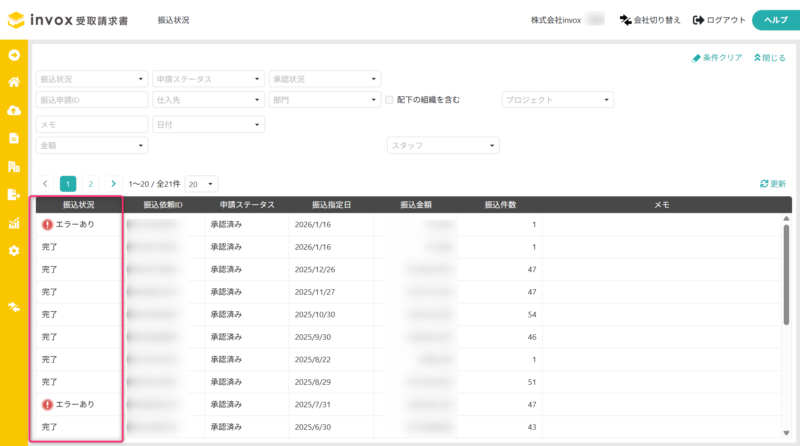Image resolution: width=800 pixels, height=446 pixels.
Task: Expand sidebar with the top arrow icon
Action: click(x=14, y=54)
